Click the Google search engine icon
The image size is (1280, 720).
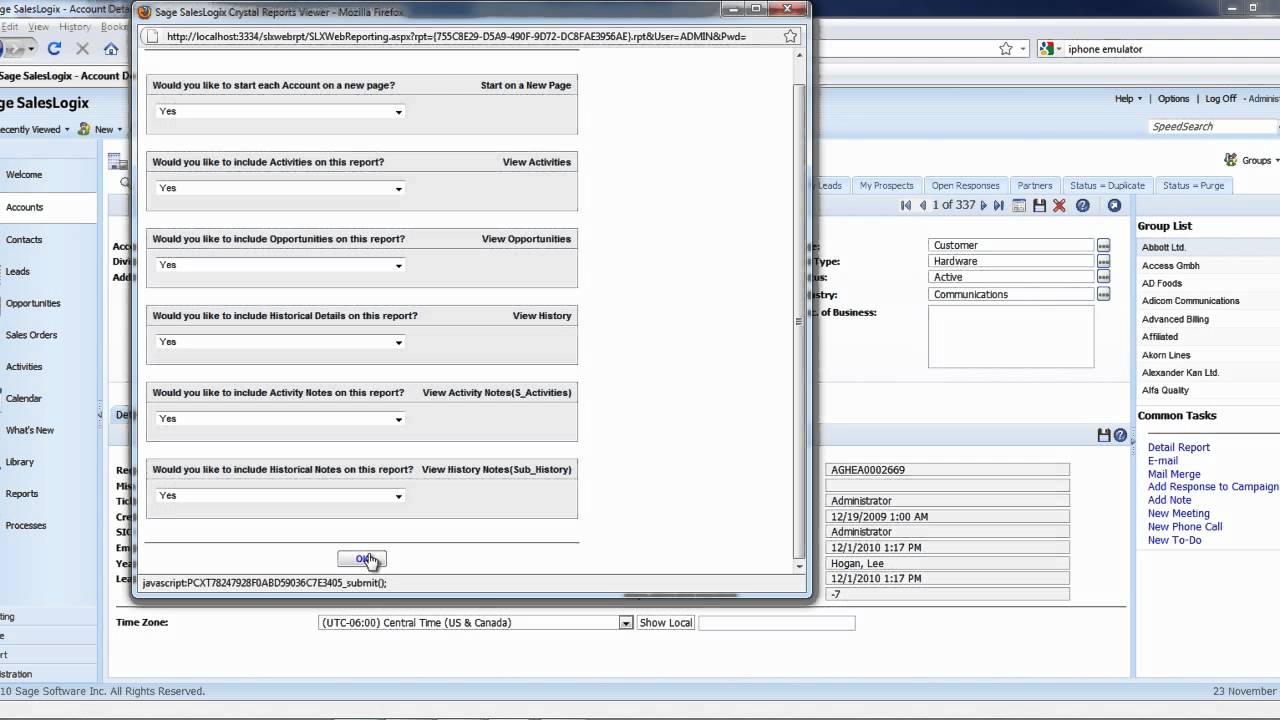[1046, 48]
